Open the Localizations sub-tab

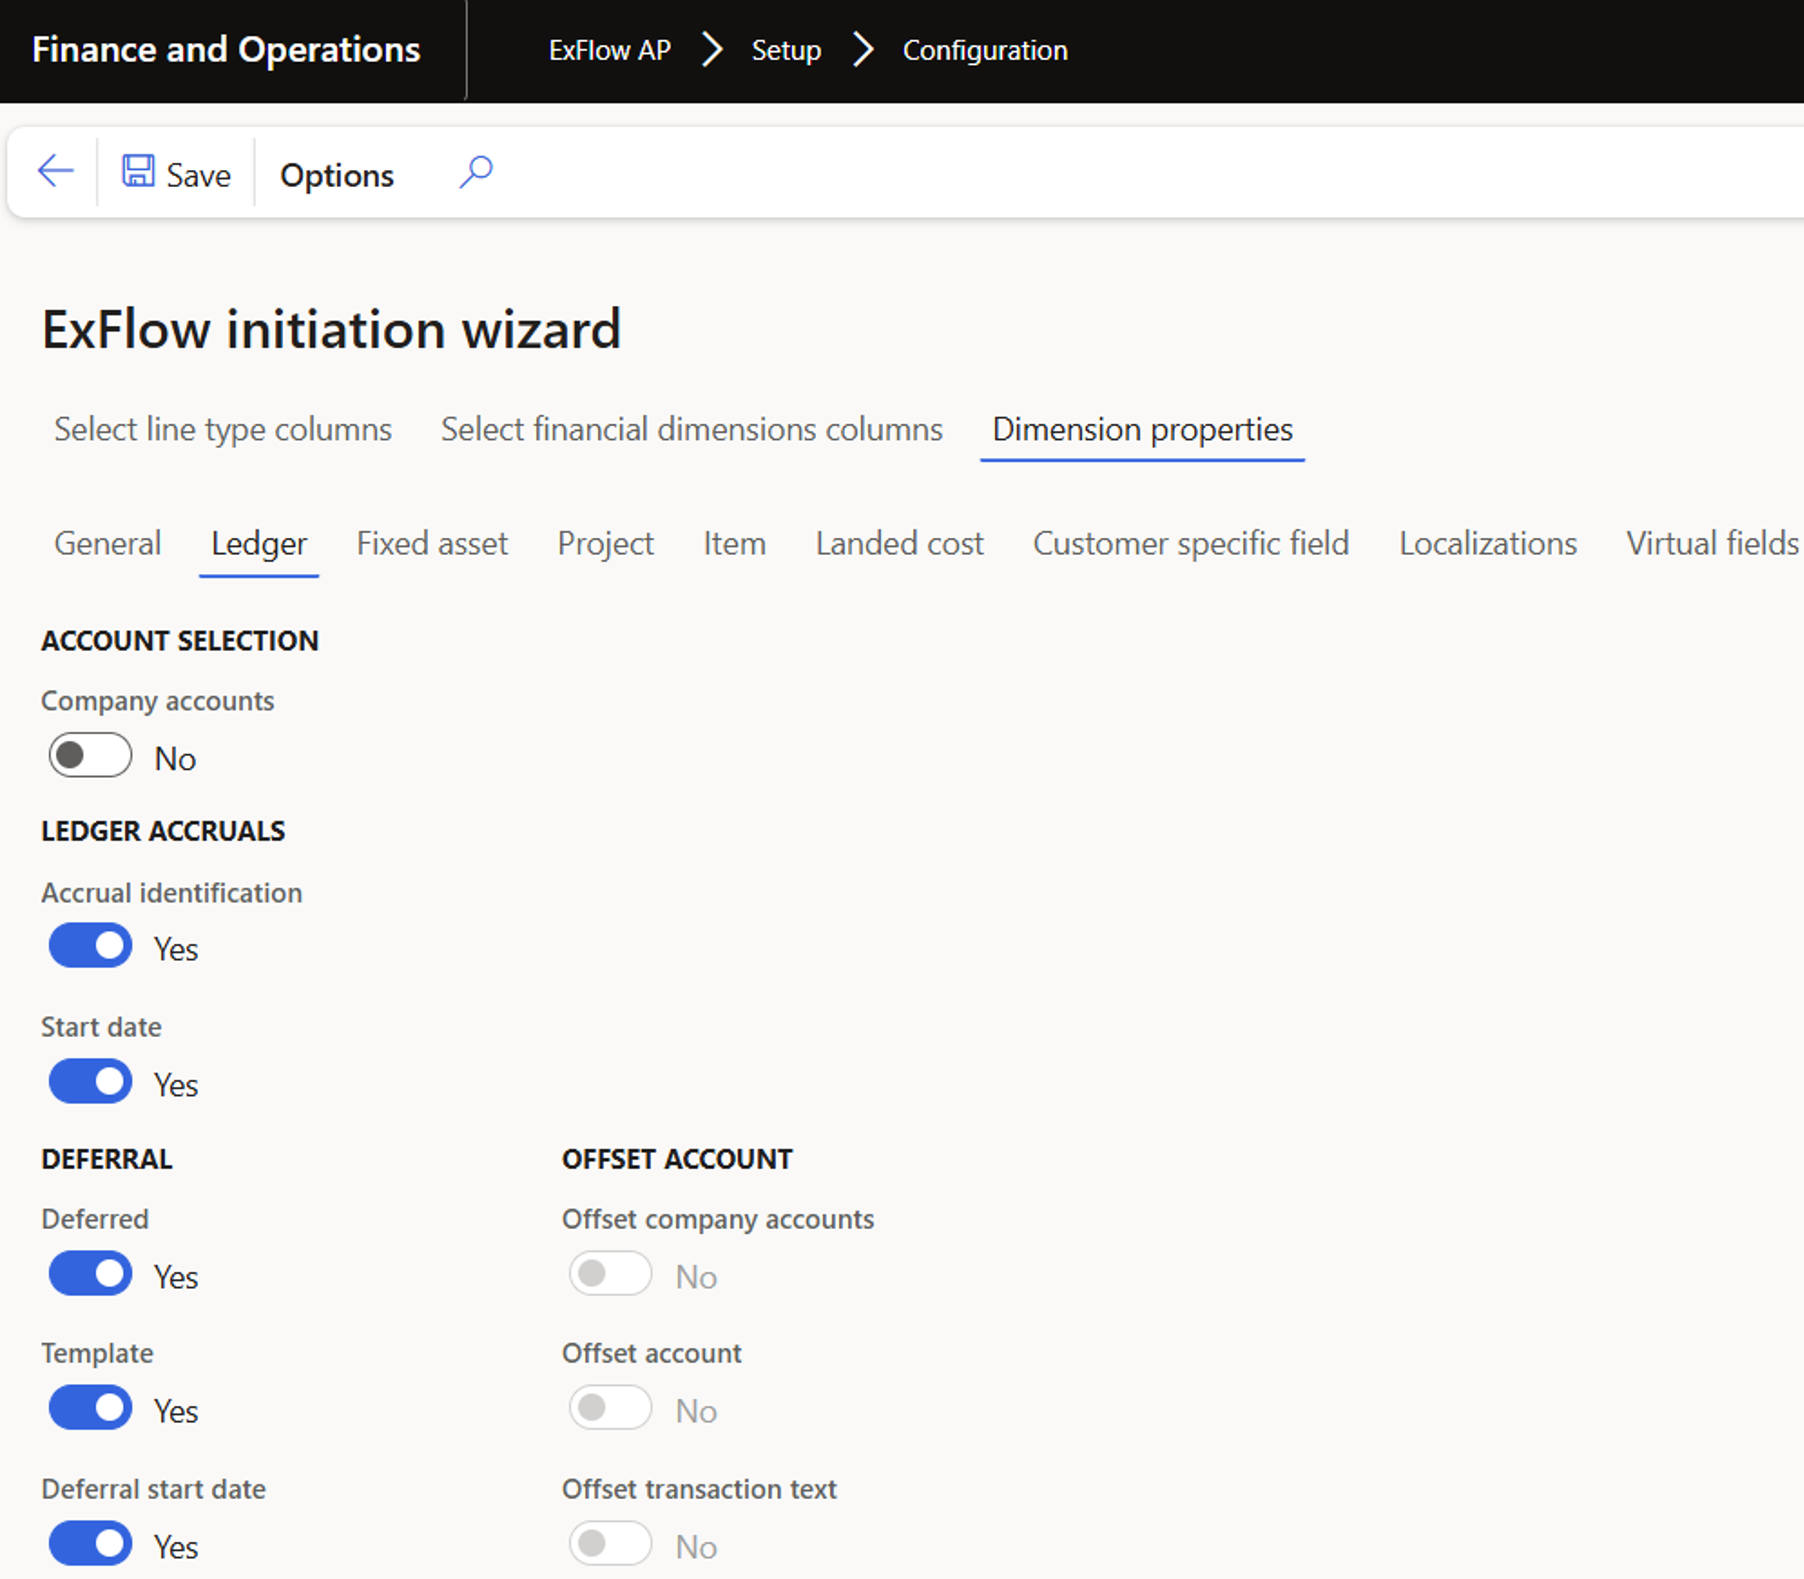tap(1488, 543)
